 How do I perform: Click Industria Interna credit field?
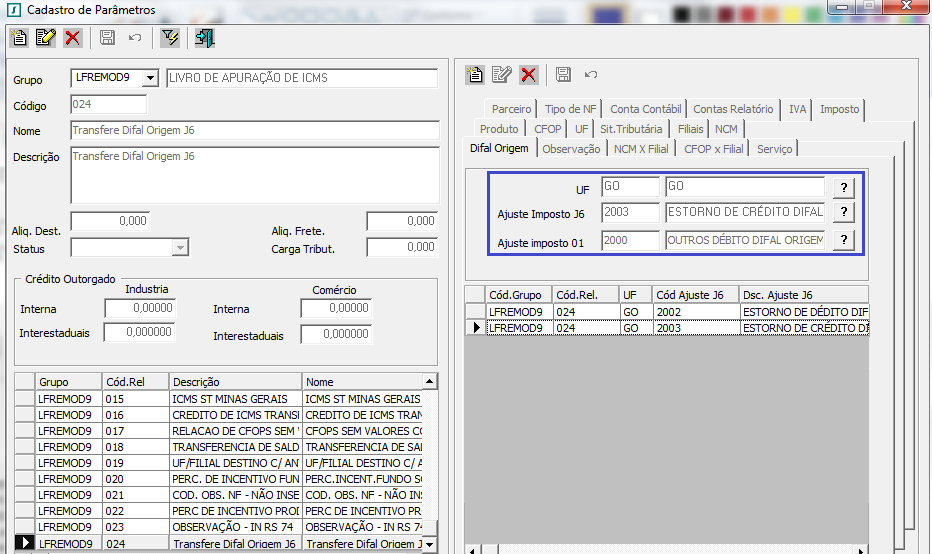pos(140,308)
